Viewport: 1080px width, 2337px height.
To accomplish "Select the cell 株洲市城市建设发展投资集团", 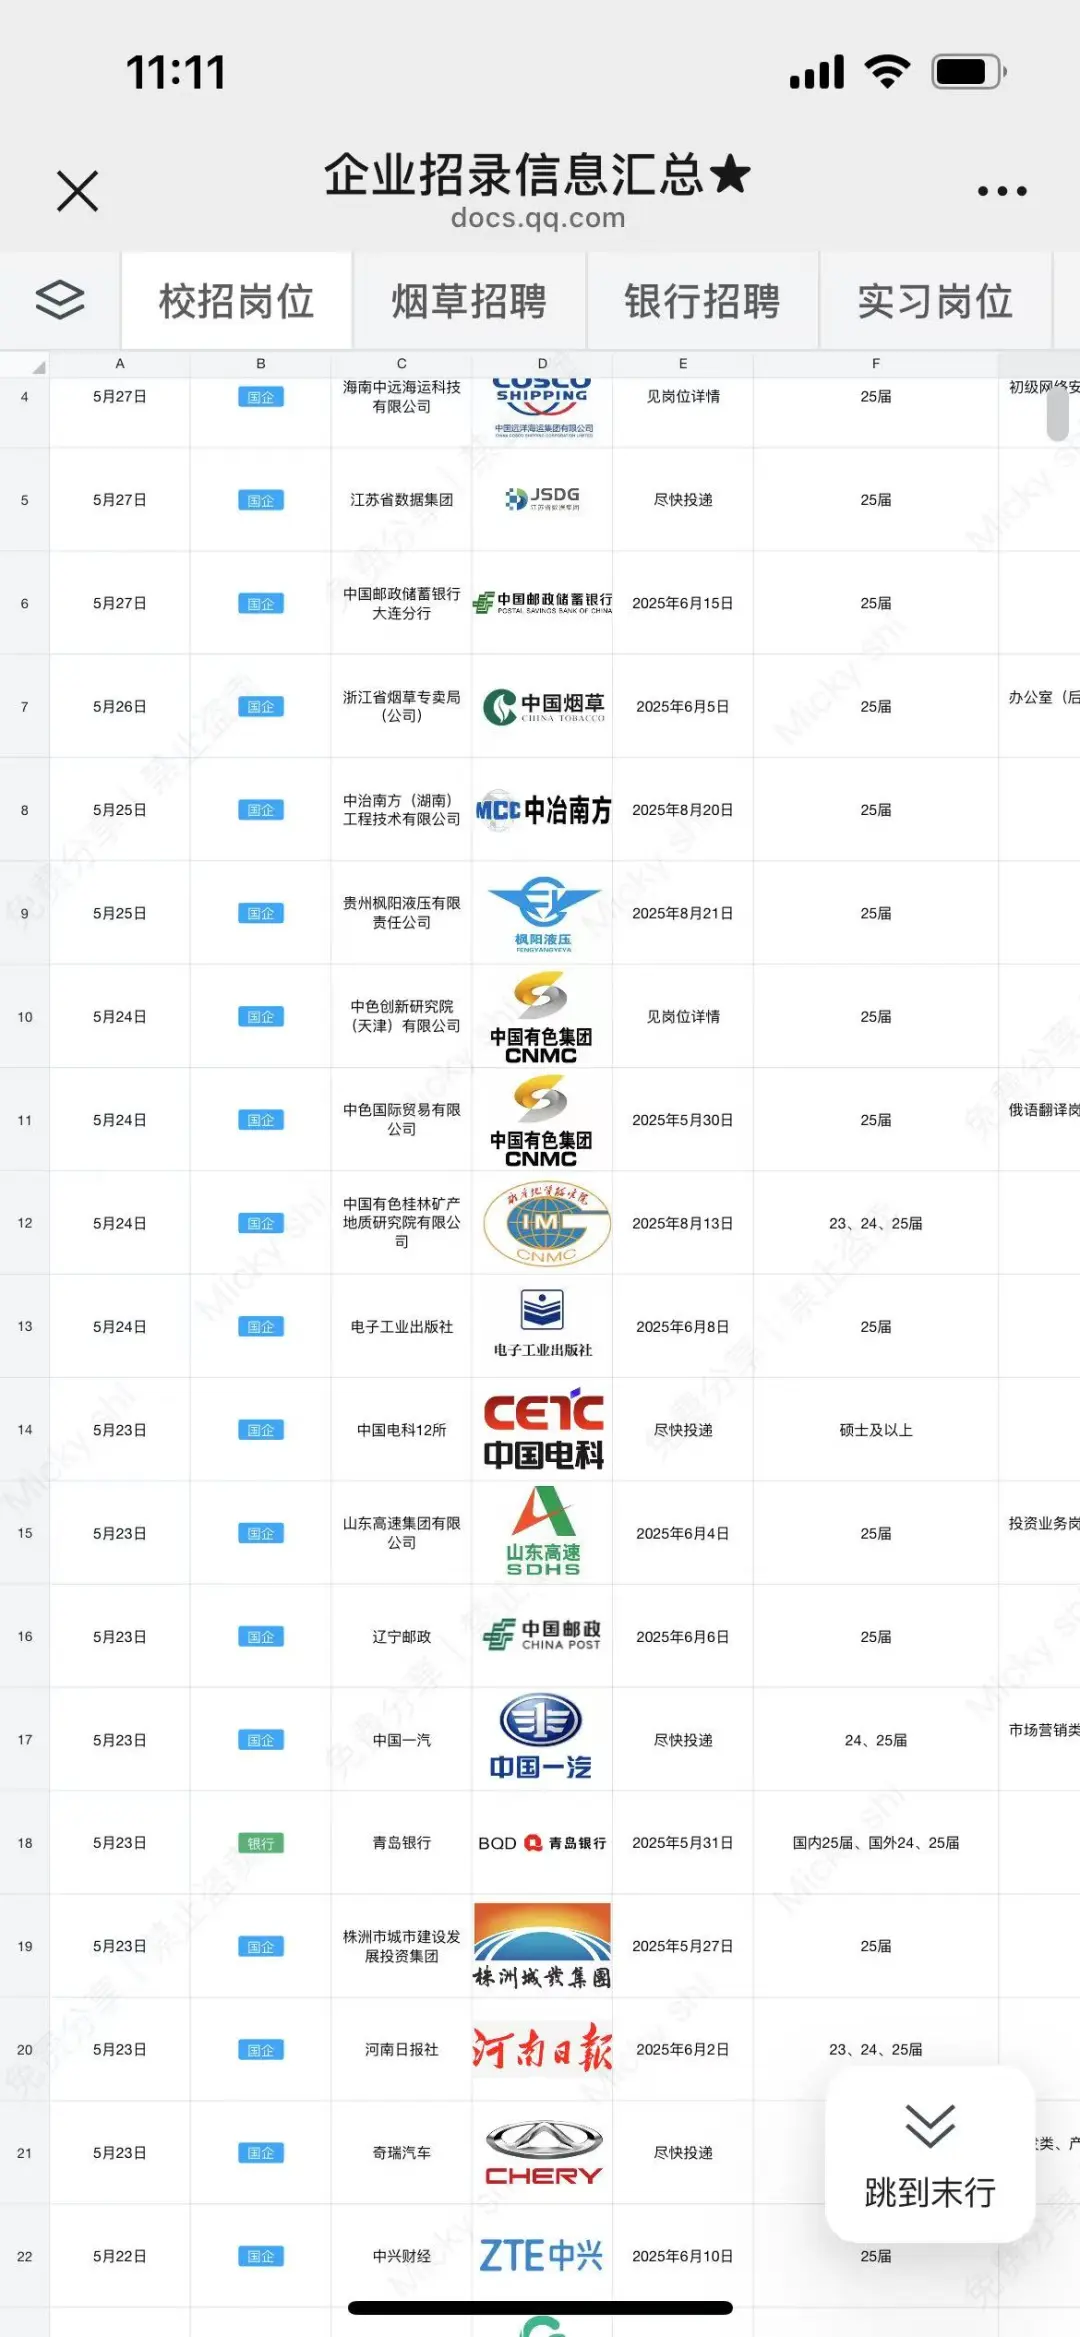I will click(402, 1946).
